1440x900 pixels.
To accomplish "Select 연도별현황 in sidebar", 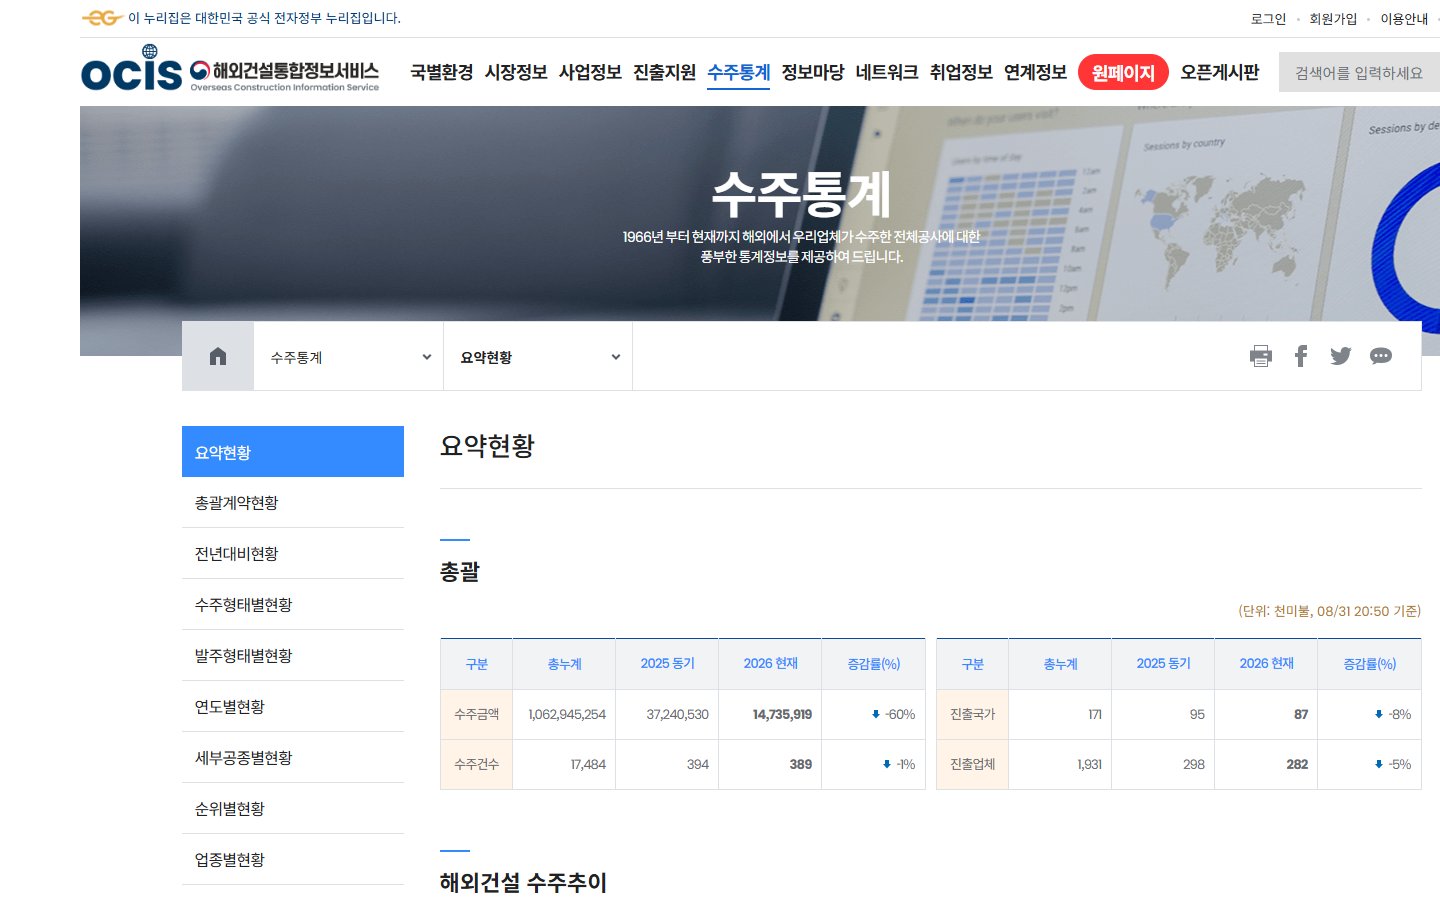I will [293, 707].
